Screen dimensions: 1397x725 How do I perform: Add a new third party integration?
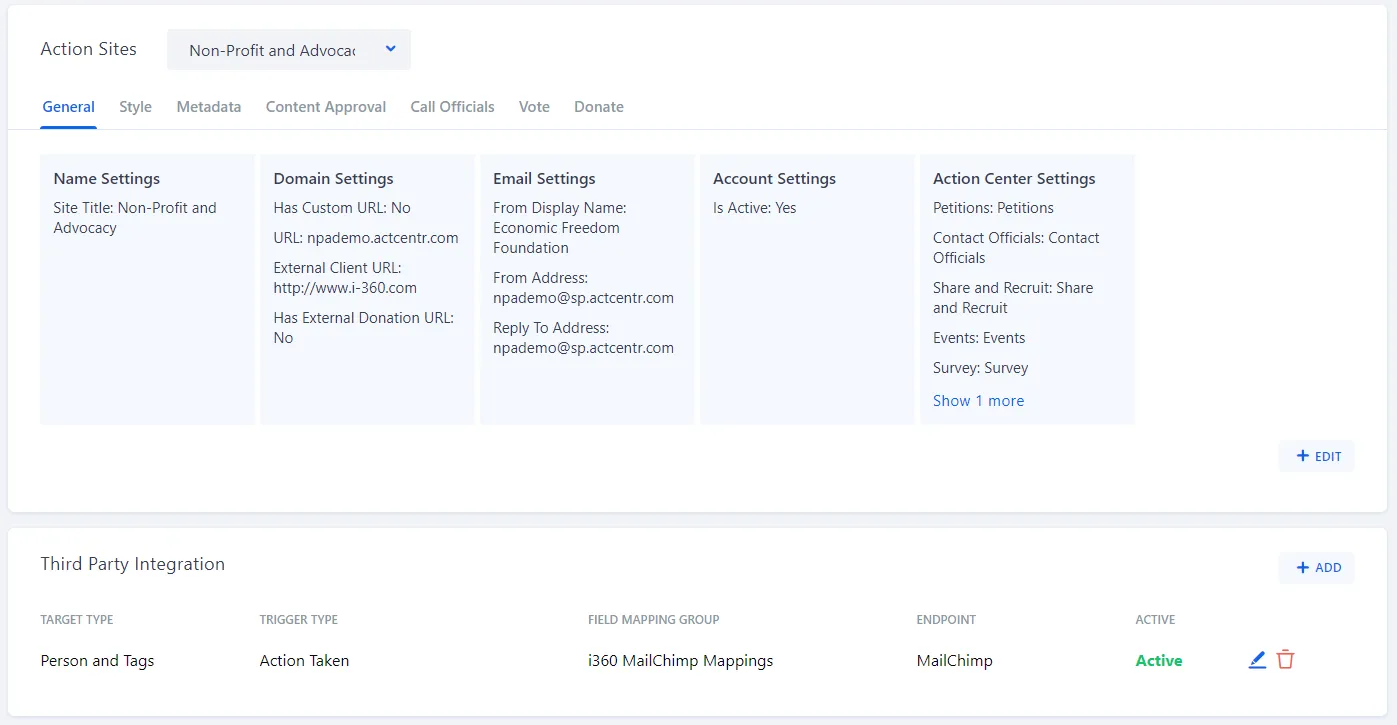pos(1317,568)
